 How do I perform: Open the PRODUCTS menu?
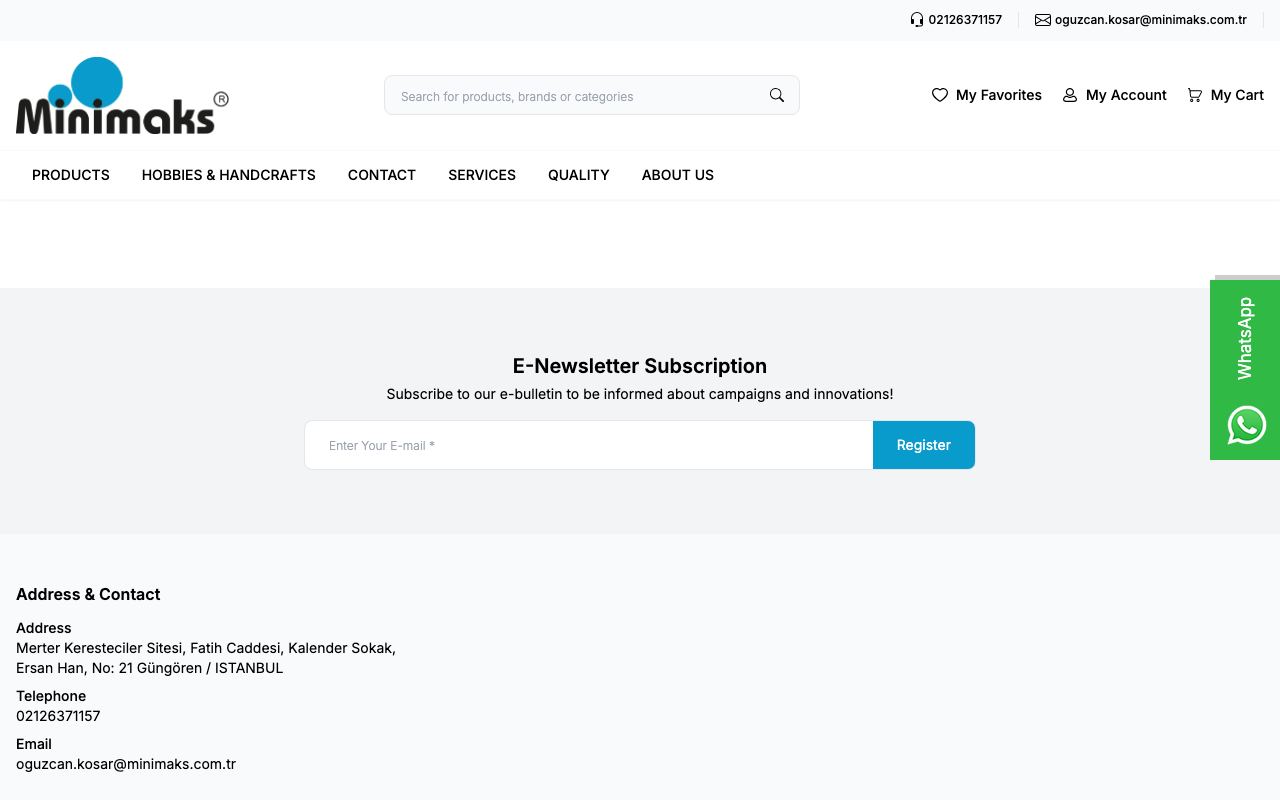click(71, 175)
